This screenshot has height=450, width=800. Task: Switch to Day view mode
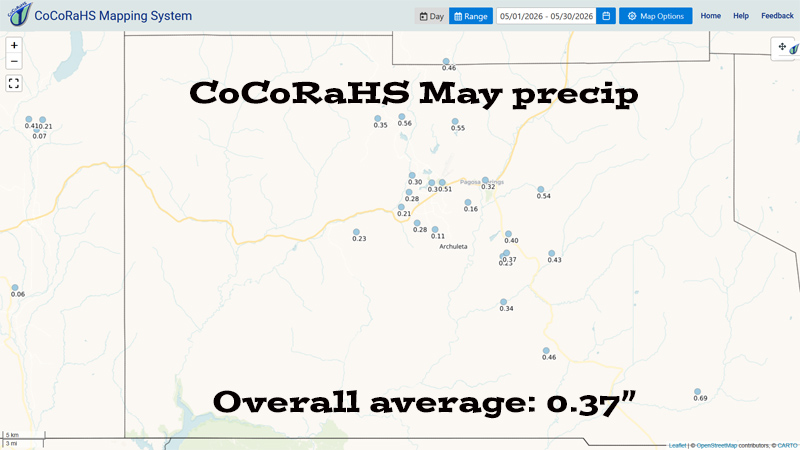click(x=432, y=16)
